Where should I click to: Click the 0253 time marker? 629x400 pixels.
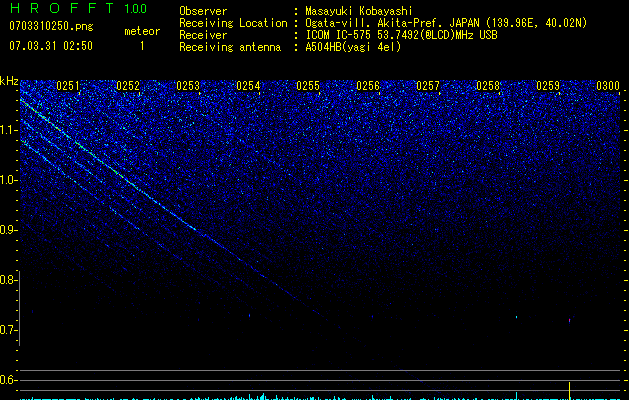click(x=188, y=86)
